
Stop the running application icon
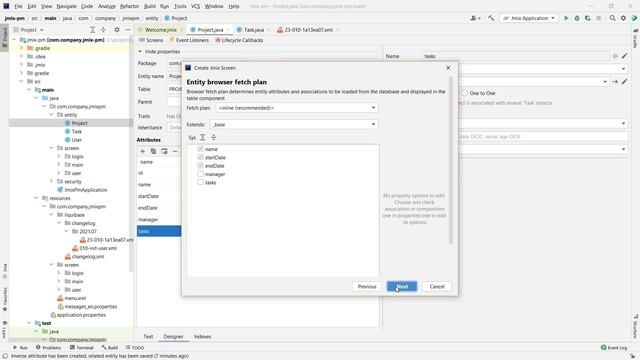598,18
